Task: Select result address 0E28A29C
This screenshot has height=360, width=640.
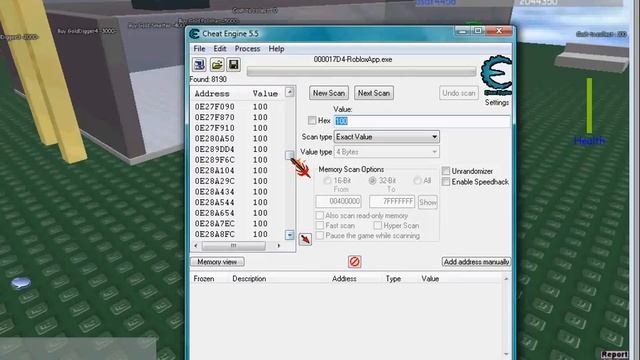Action: coord(214,181)
